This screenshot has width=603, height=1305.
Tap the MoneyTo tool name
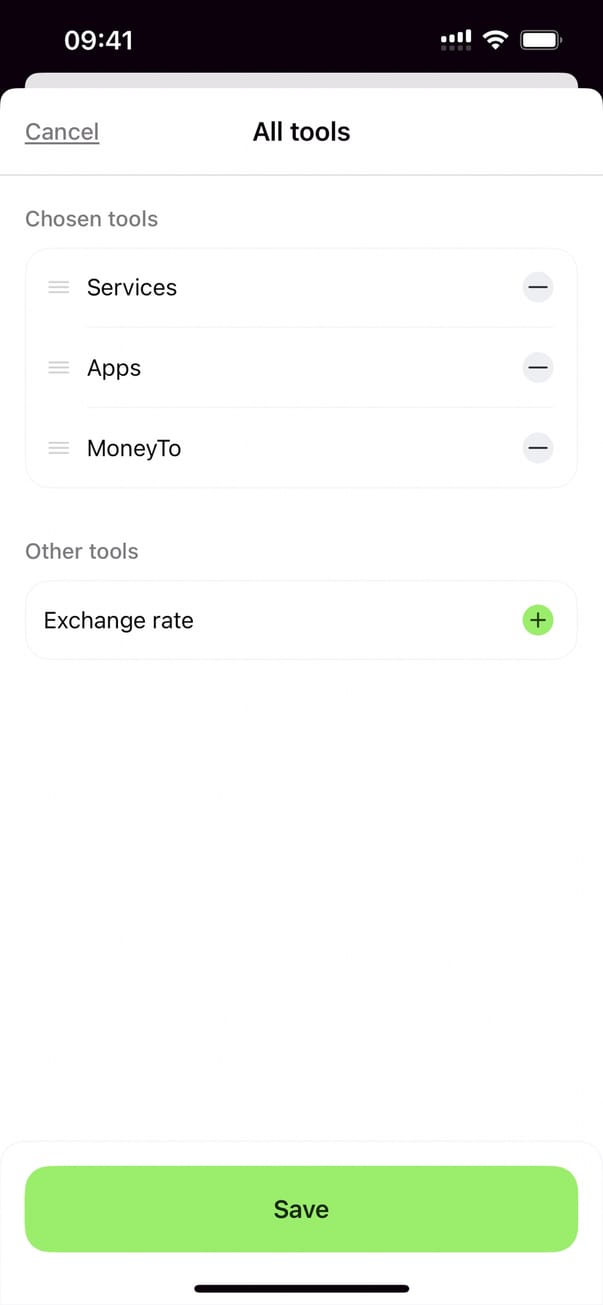[x=134, y=448]
